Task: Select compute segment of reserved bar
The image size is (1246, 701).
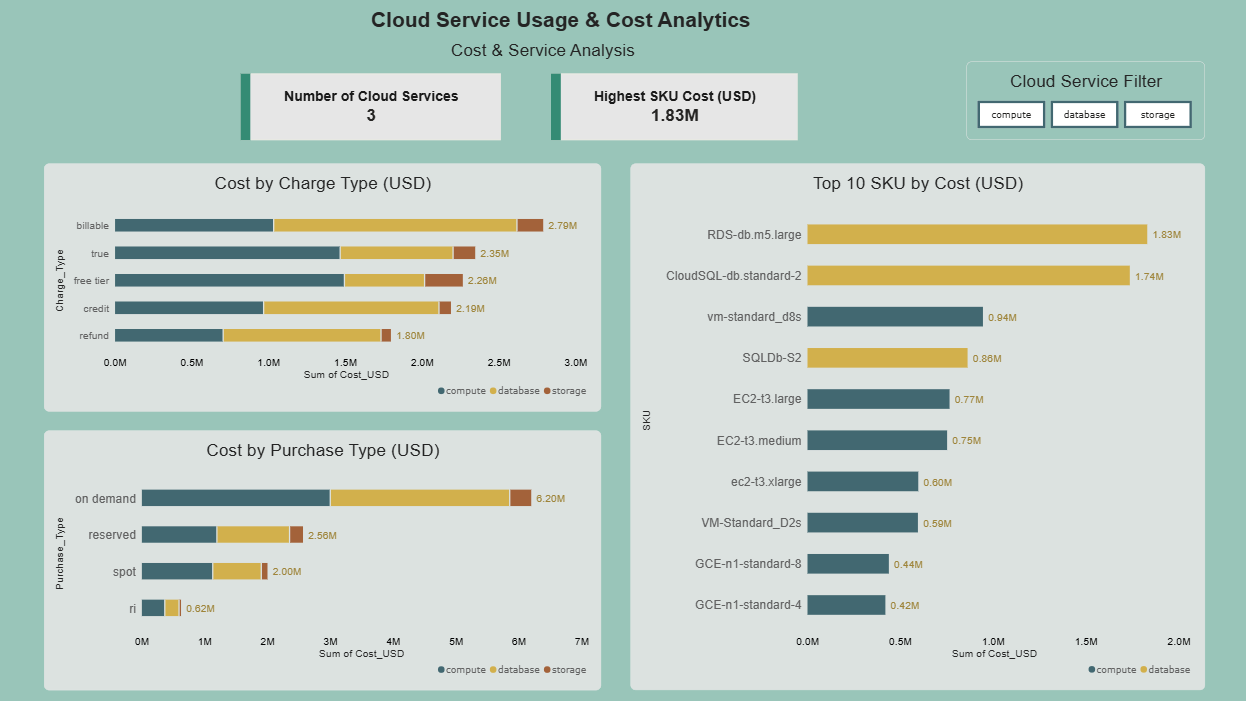Action: click(179, 535)
